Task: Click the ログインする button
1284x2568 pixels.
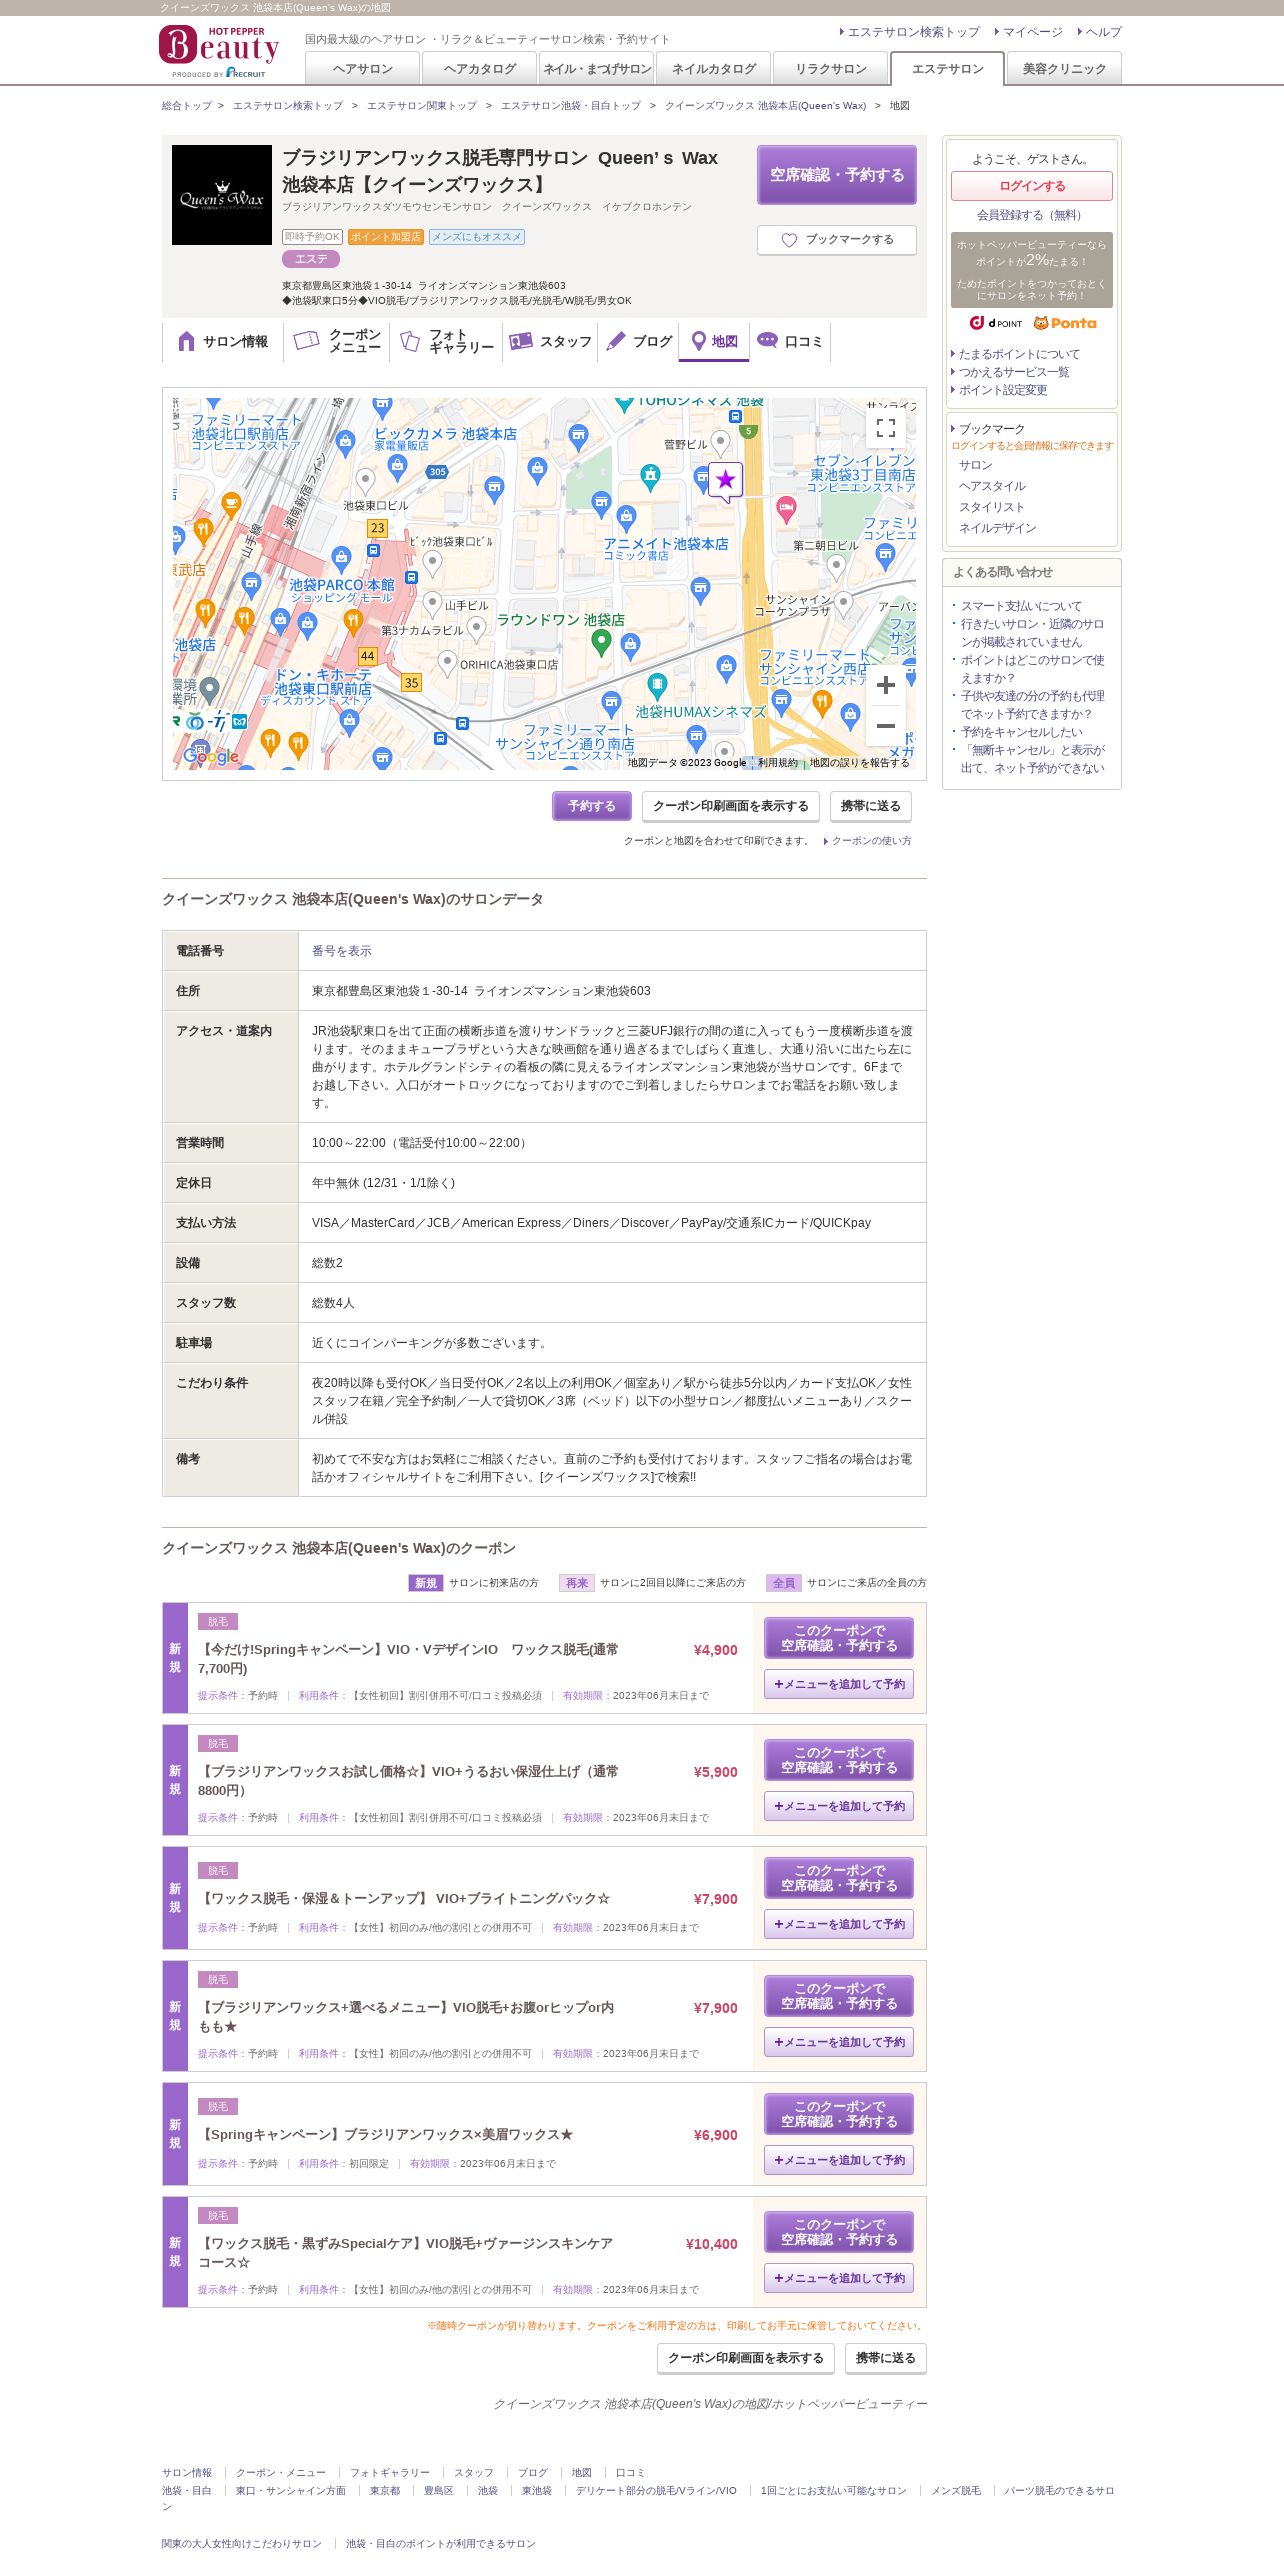Action: tap(1032, 186)
